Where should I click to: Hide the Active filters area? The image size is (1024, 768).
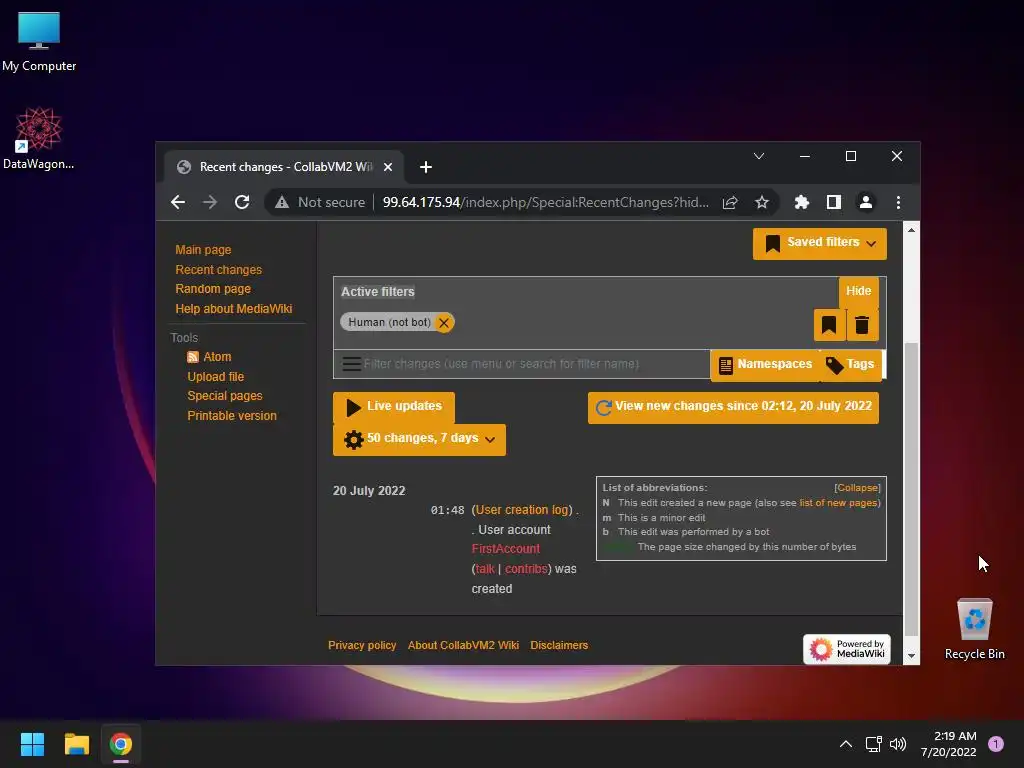858,291
